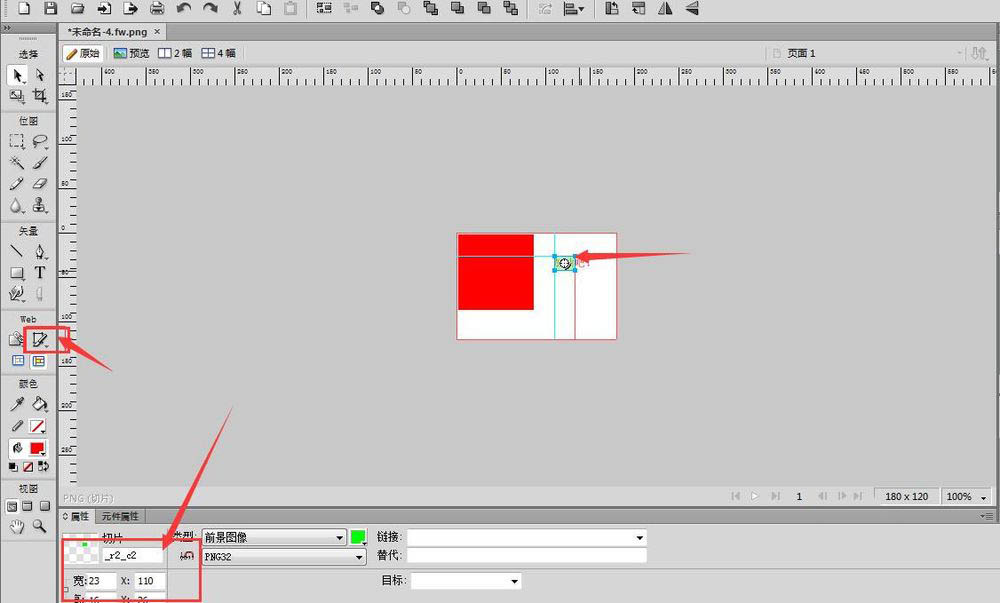
Task: Print the document with the printer icon
Action: (157, 8)
